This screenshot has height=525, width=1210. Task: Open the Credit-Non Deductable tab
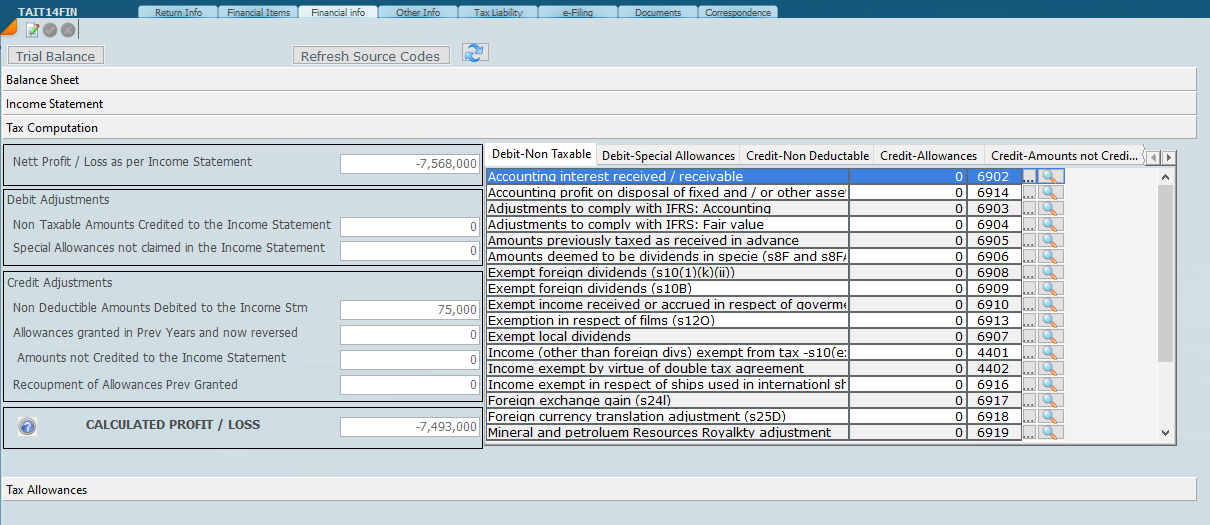click(807, 156)
